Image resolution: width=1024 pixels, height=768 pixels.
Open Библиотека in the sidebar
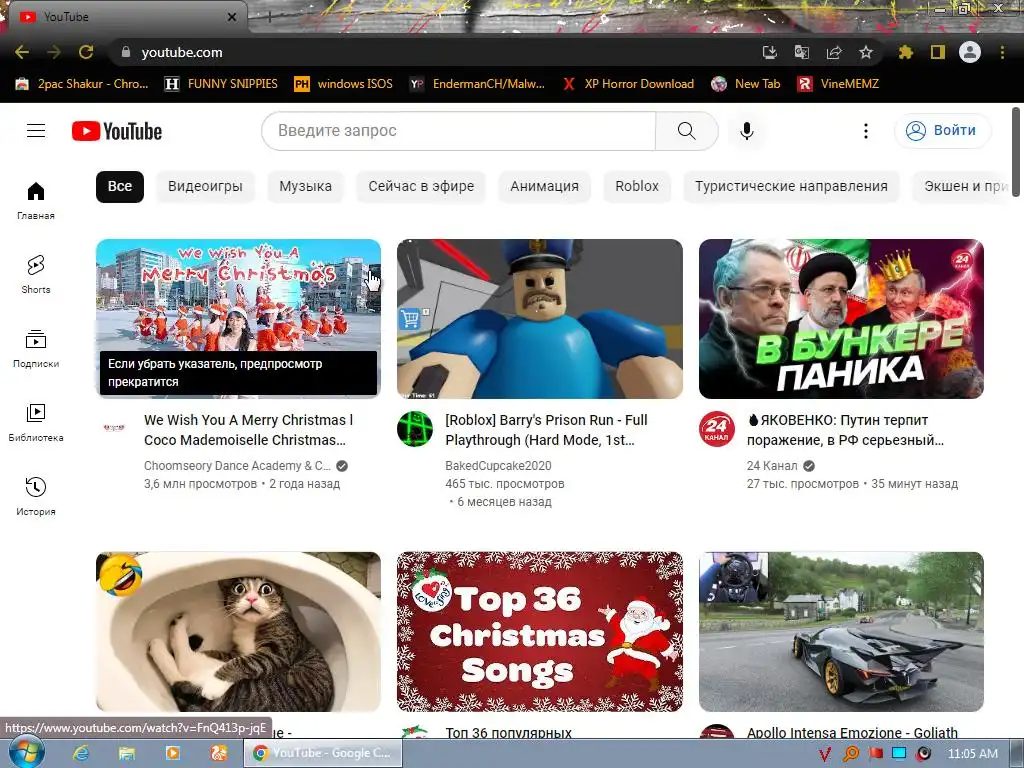(x=36, y=423)
